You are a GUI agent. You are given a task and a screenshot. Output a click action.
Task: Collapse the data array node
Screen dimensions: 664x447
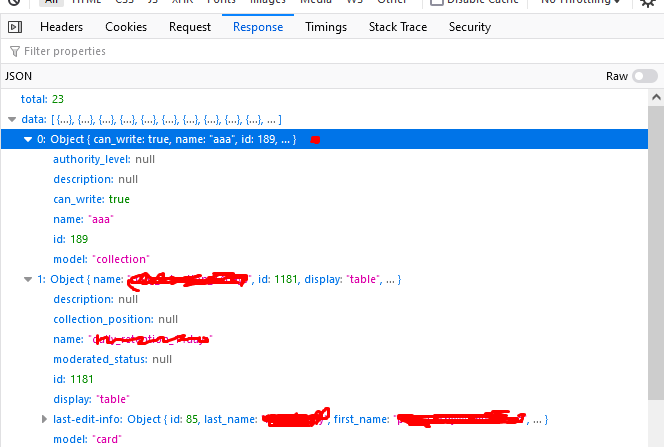(12, 119)
